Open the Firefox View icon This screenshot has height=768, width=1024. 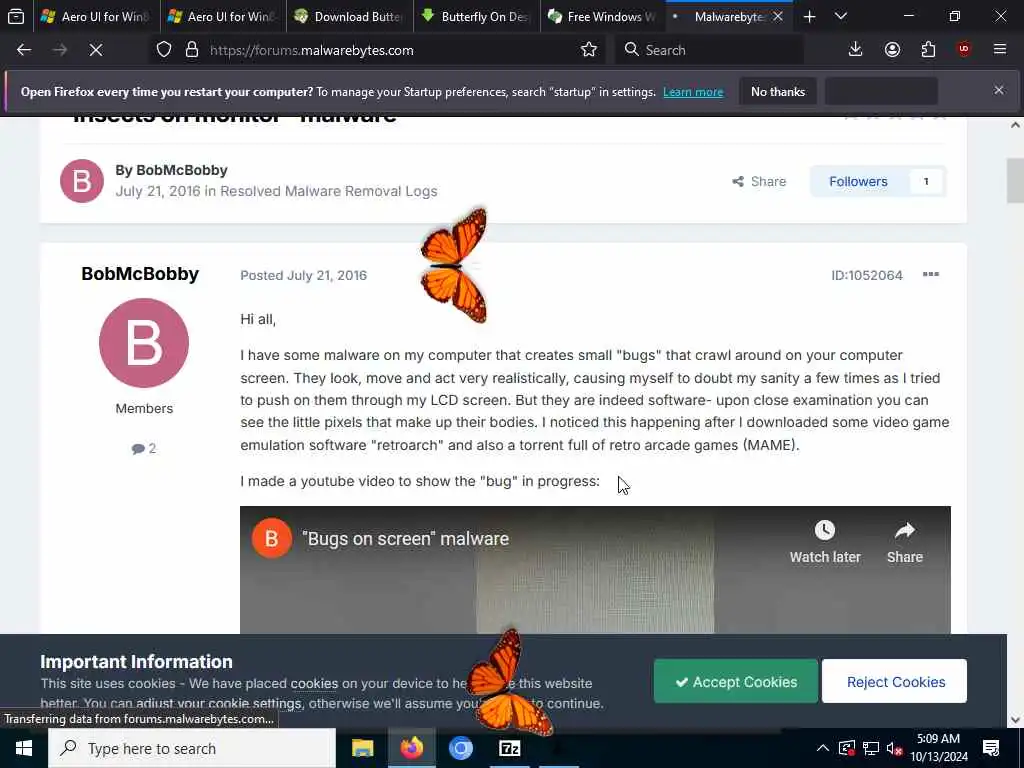click(x=16, y=16)
